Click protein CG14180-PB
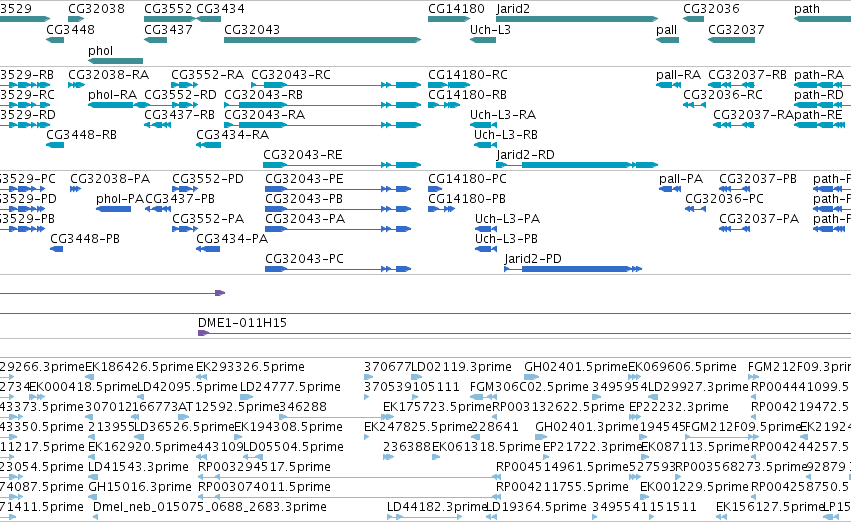The height and width of the screenshot is (522, 851). coord(467,199)
